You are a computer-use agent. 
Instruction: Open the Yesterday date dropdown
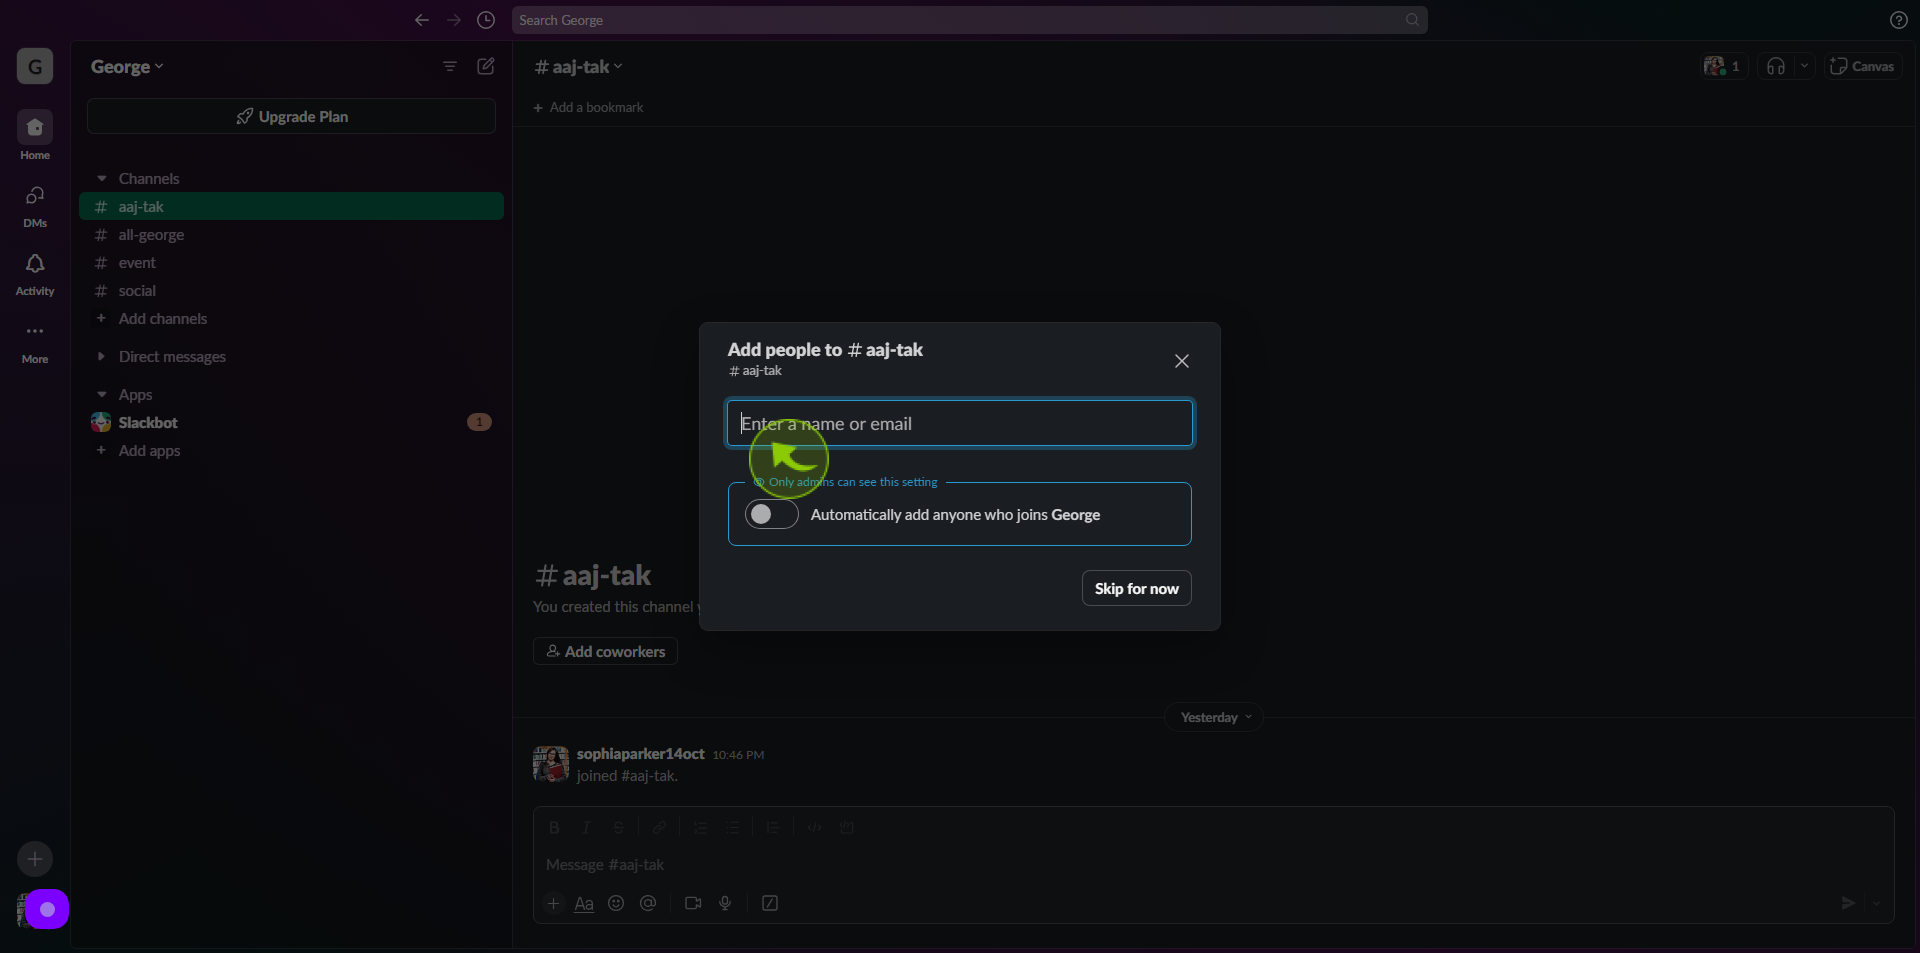pyautogui.click(x=1214, y=717)
